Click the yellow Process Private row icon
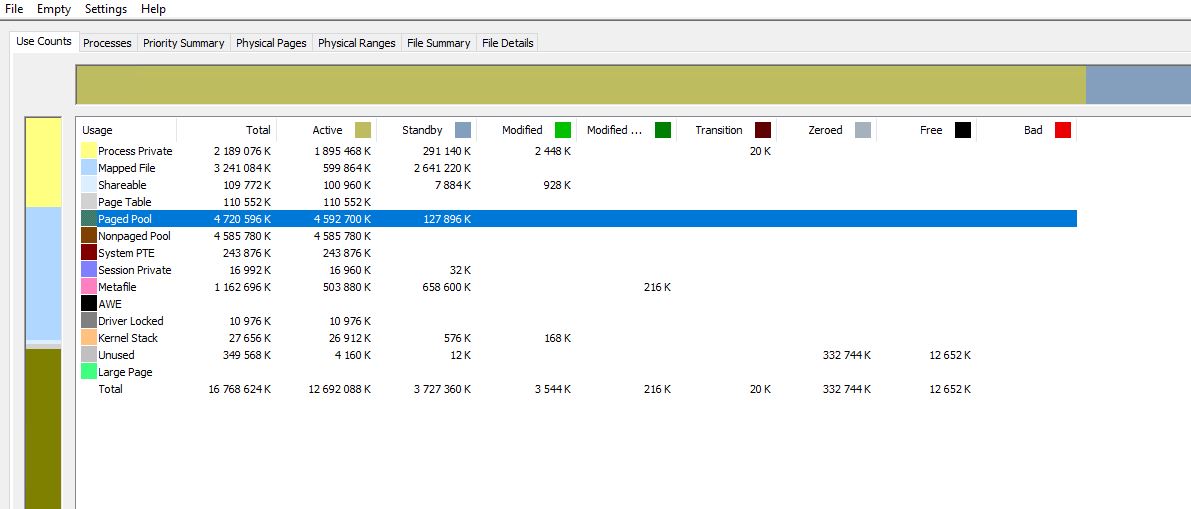The width and height of the screenshot is (1191, 509). (x=89, y=151)
